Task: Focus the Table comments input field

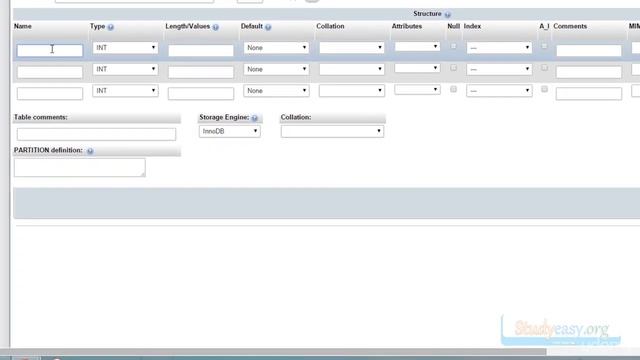Action: [96, 134]
